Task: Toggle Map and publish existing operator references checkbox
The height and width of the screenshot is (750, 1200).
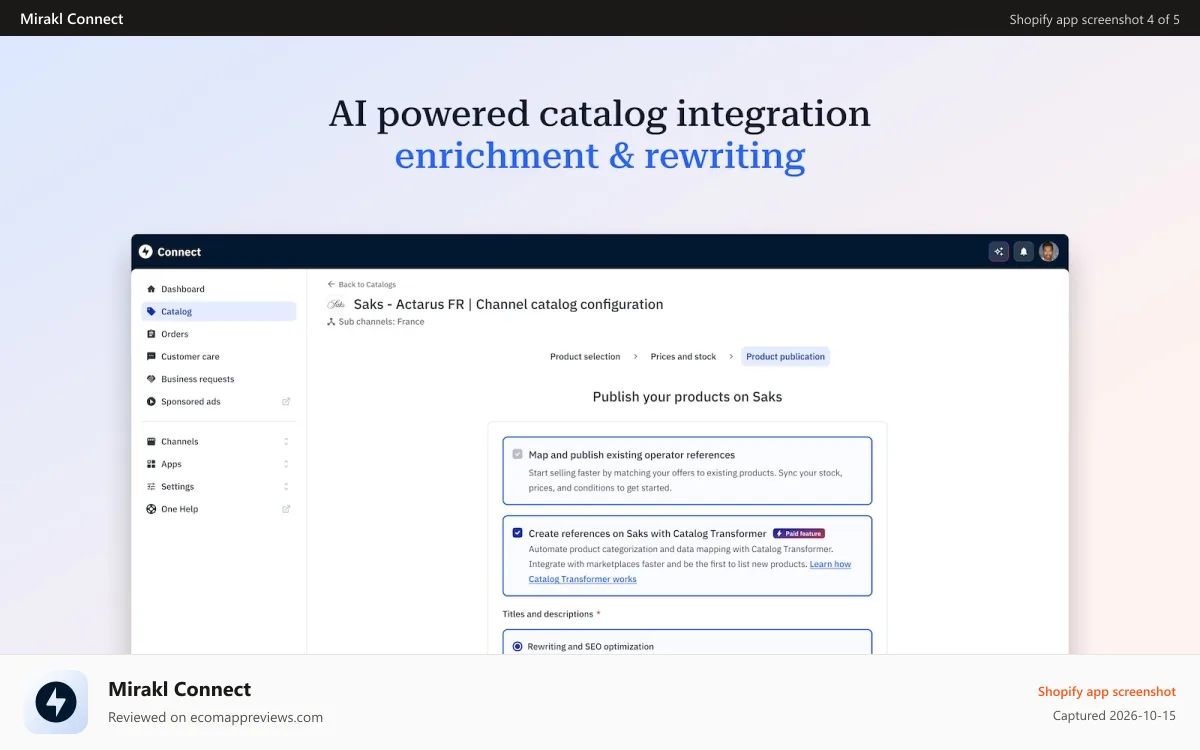Action: [x=517, y=454]
